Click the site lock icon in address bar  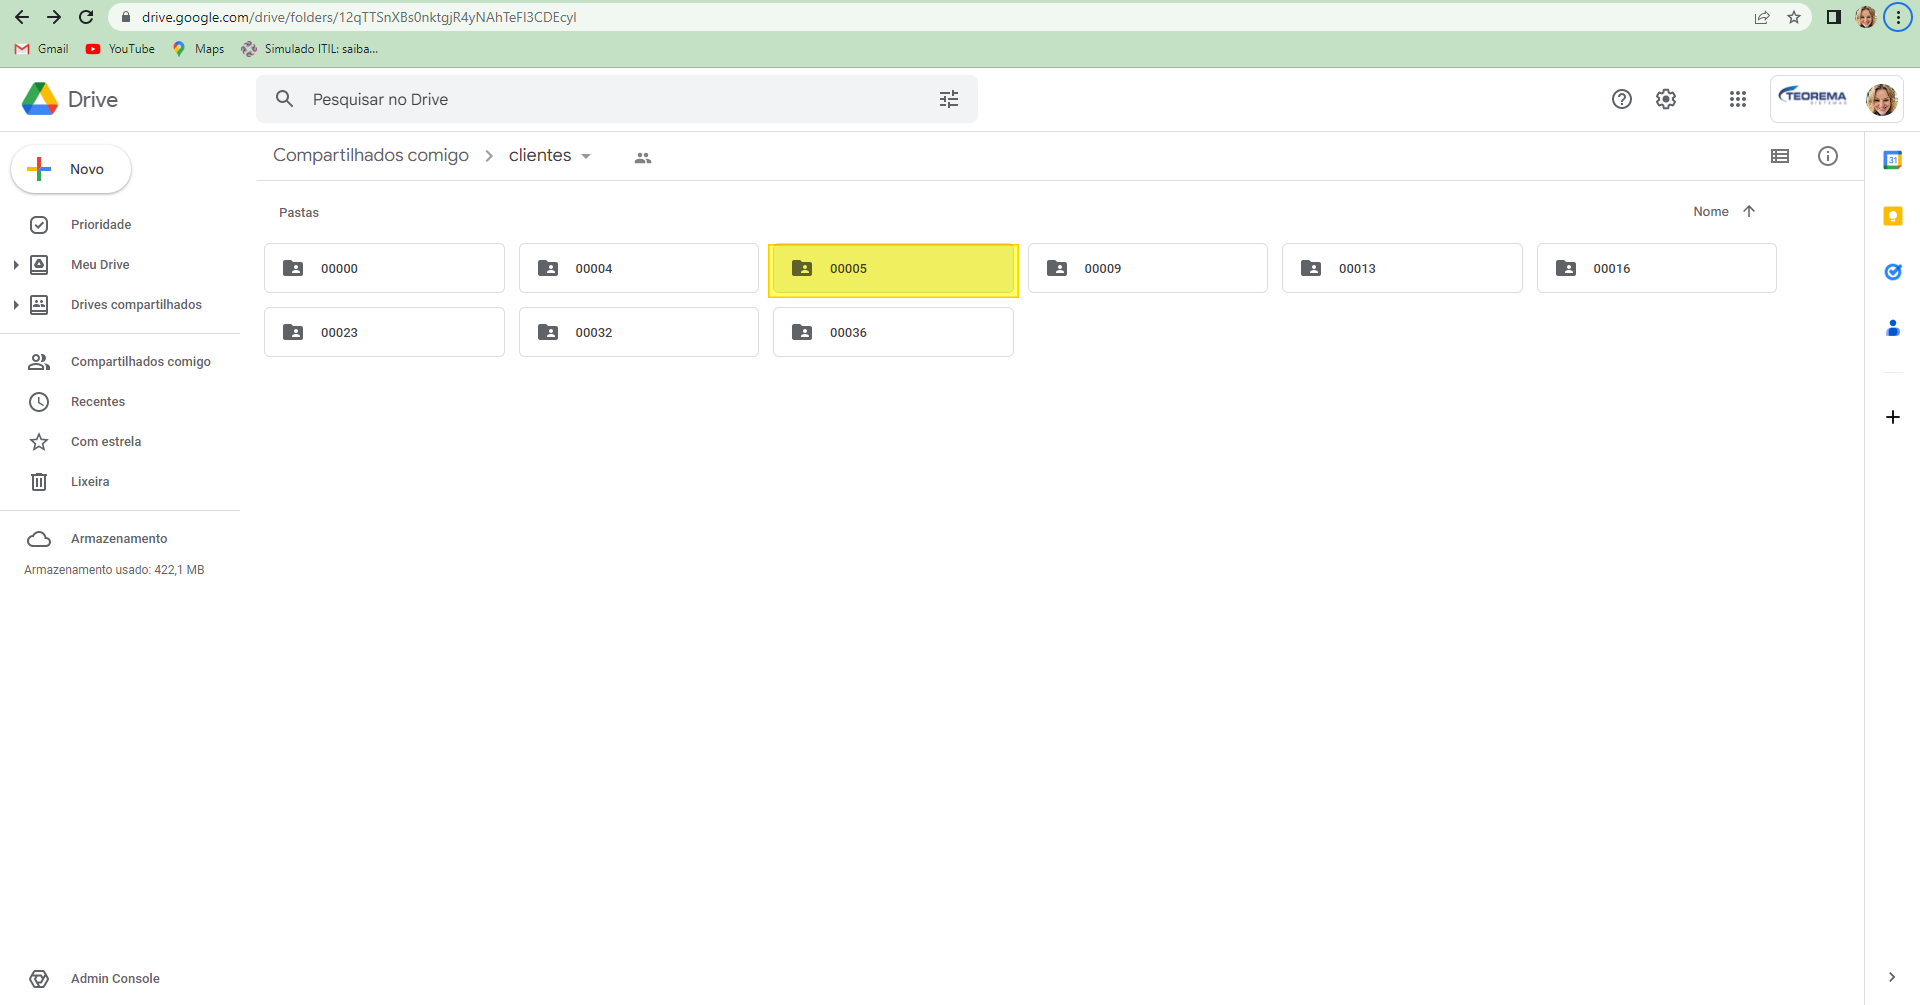[x=126, y=17]
